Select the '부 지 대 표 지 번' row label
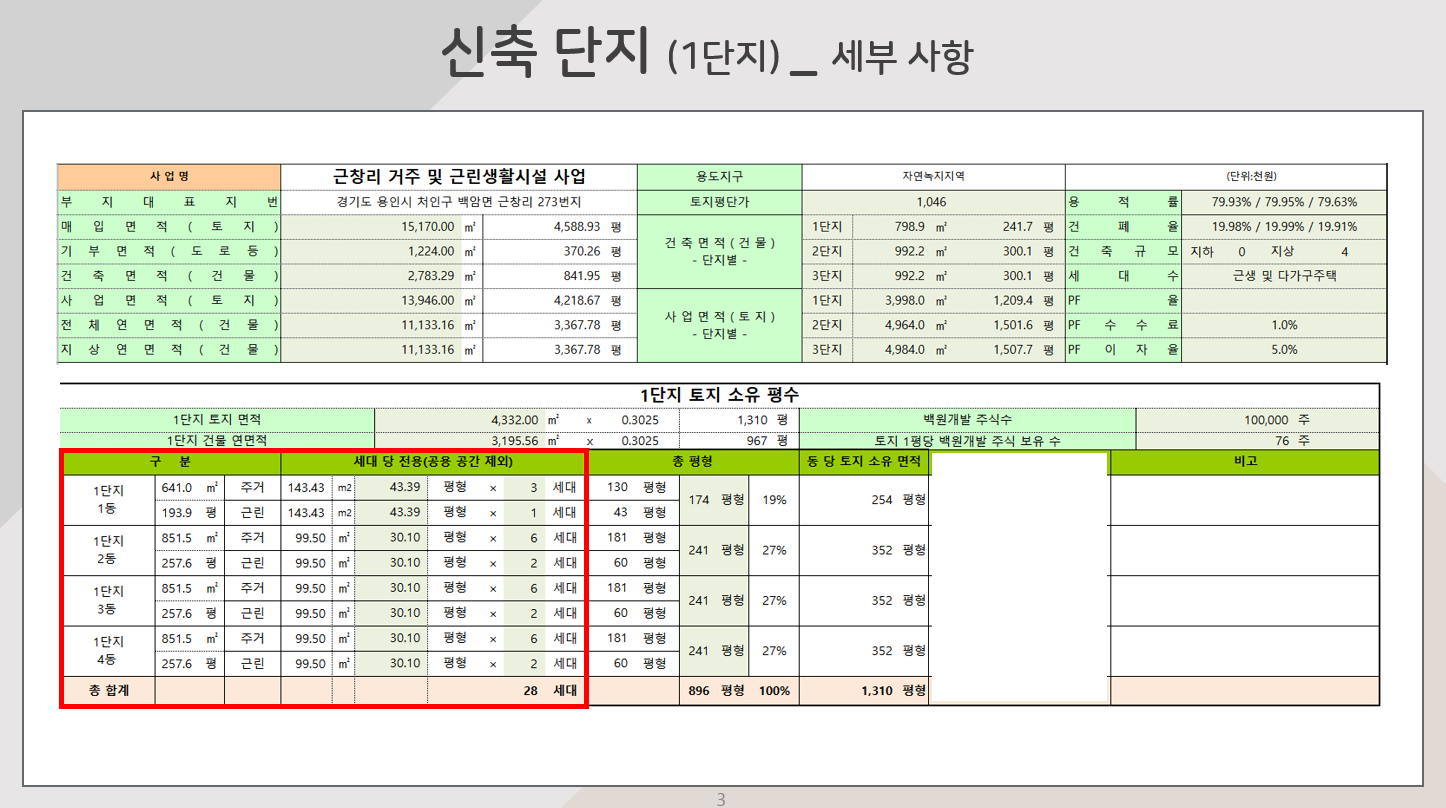The image size is (1446, 808). point(169,201)
